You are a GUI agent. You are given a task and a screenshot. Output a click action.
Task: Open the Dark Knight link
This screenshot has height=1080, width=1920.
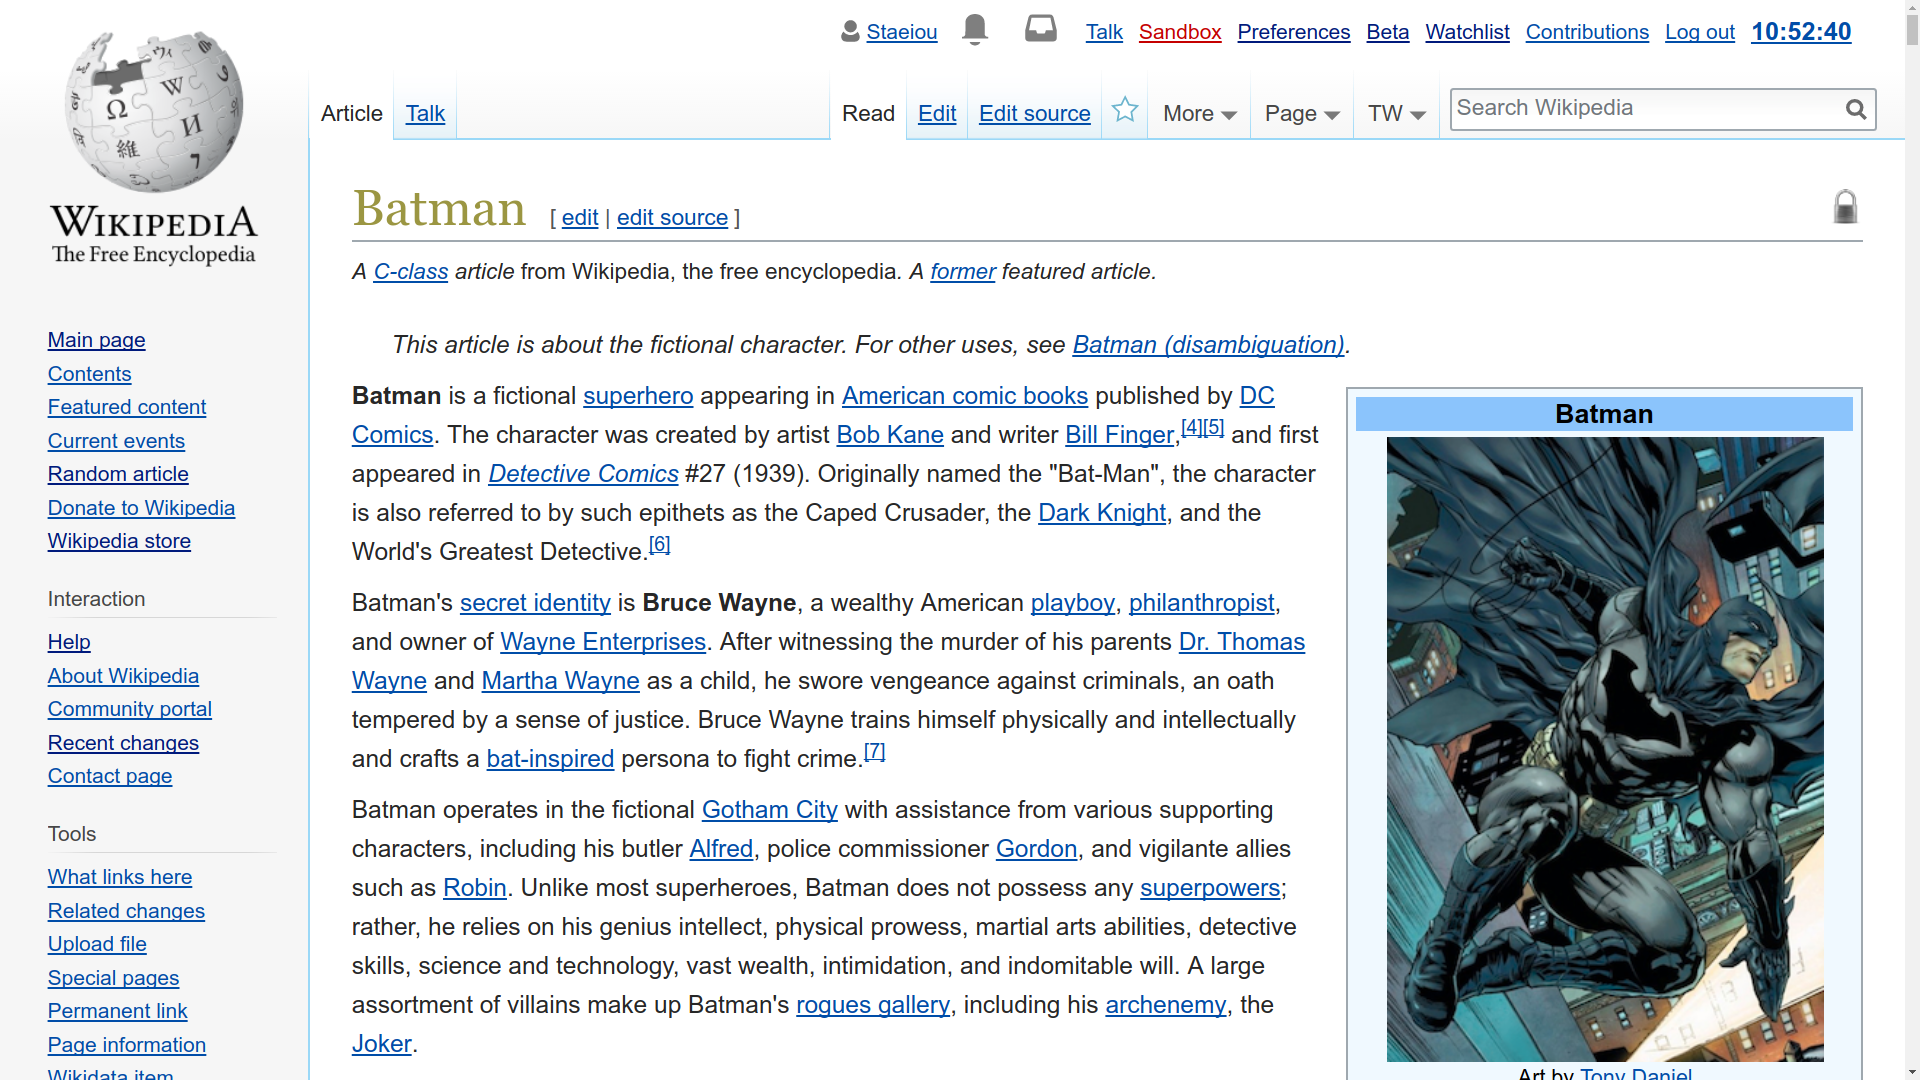click(x=1102, y=512)
